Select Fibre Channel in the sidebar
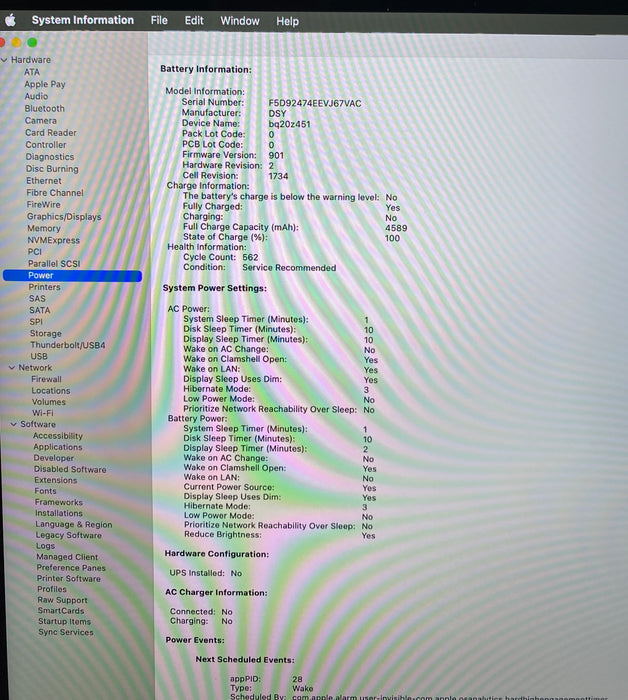 pos(55,193)
